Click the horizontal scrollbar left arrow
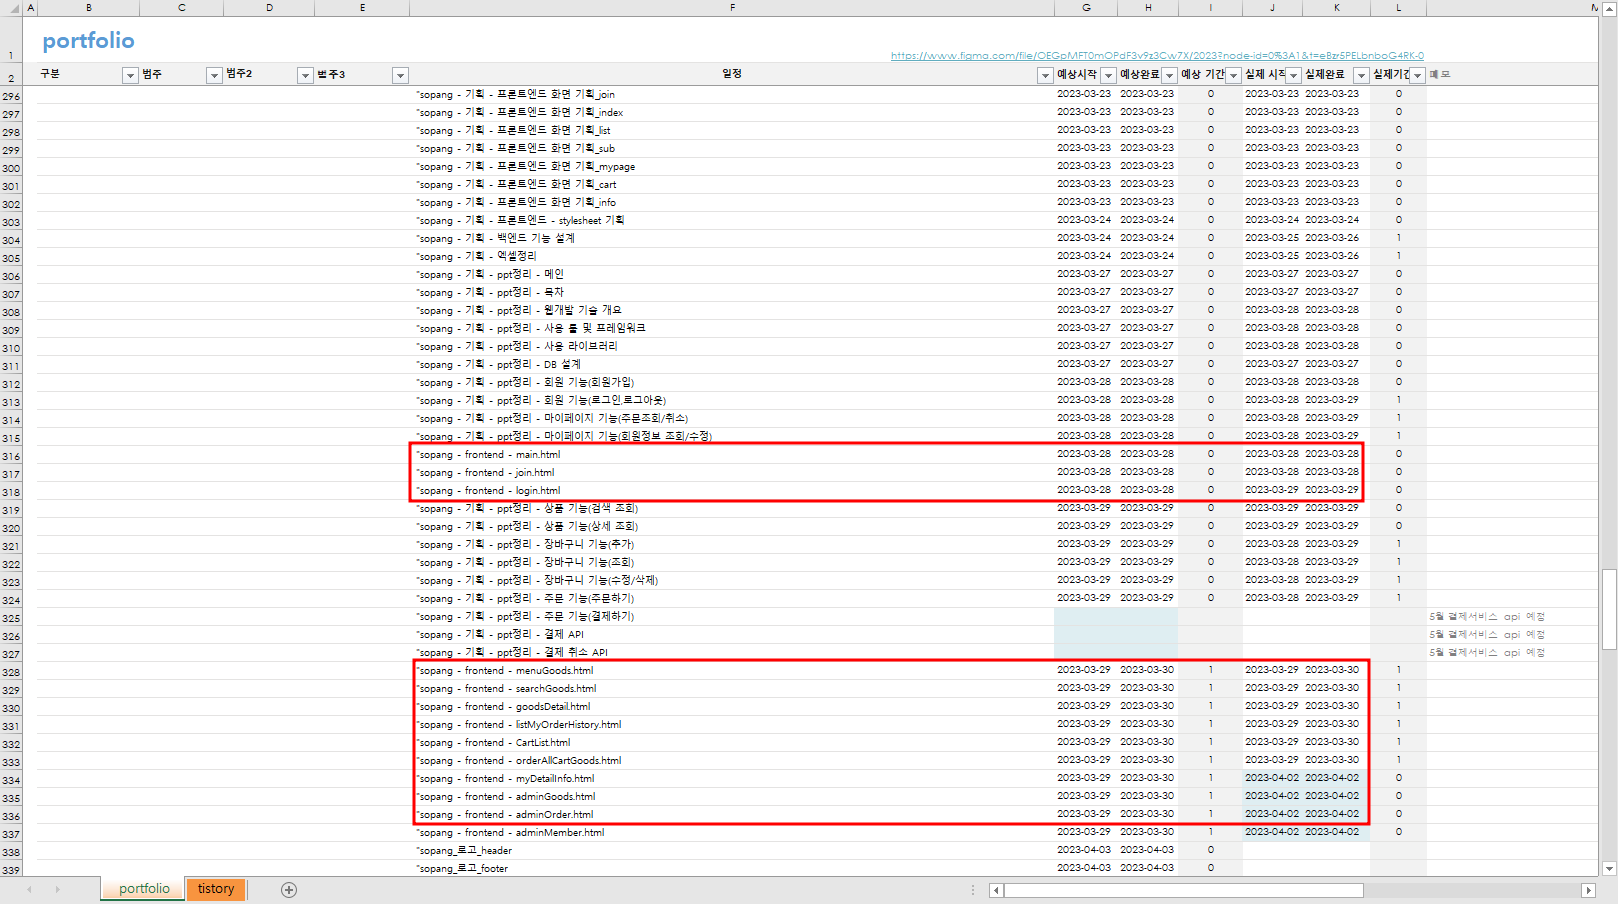 pyautogui.click(x=996, y=890)
